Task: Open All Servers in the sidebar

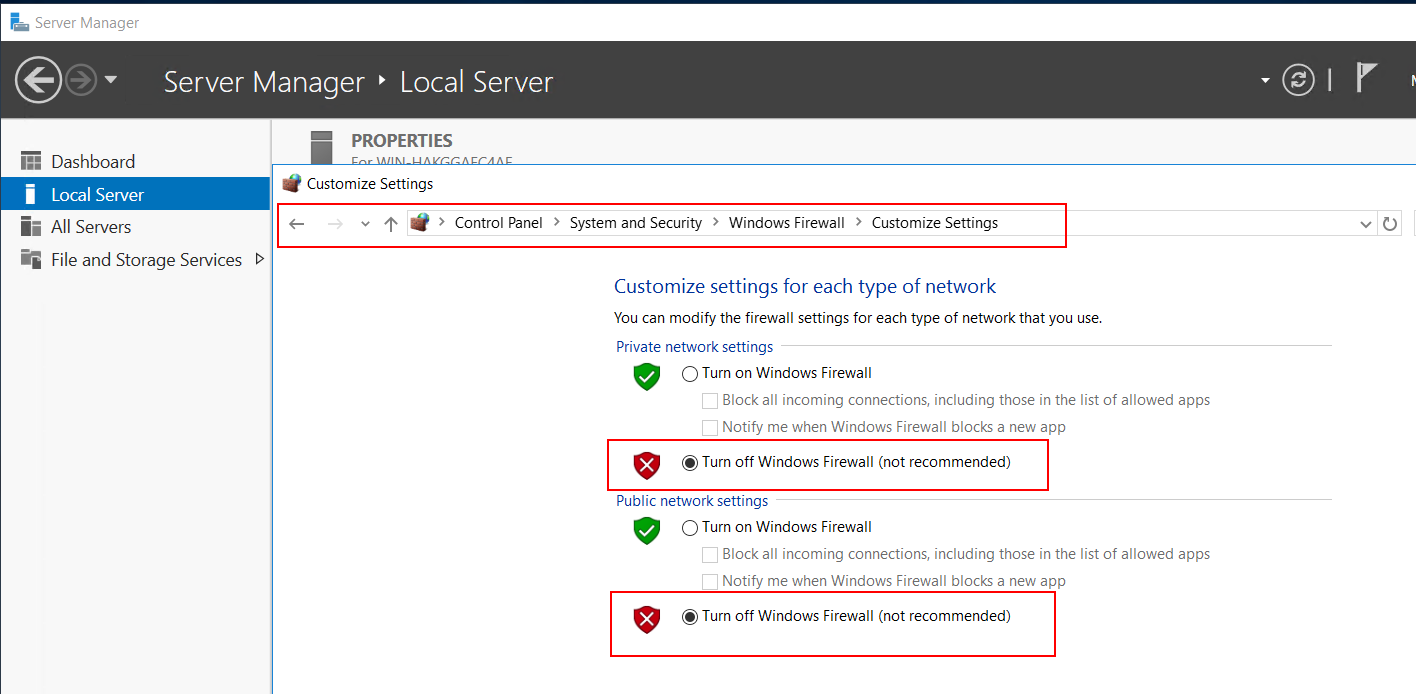Action: click(x=91, y=227)
